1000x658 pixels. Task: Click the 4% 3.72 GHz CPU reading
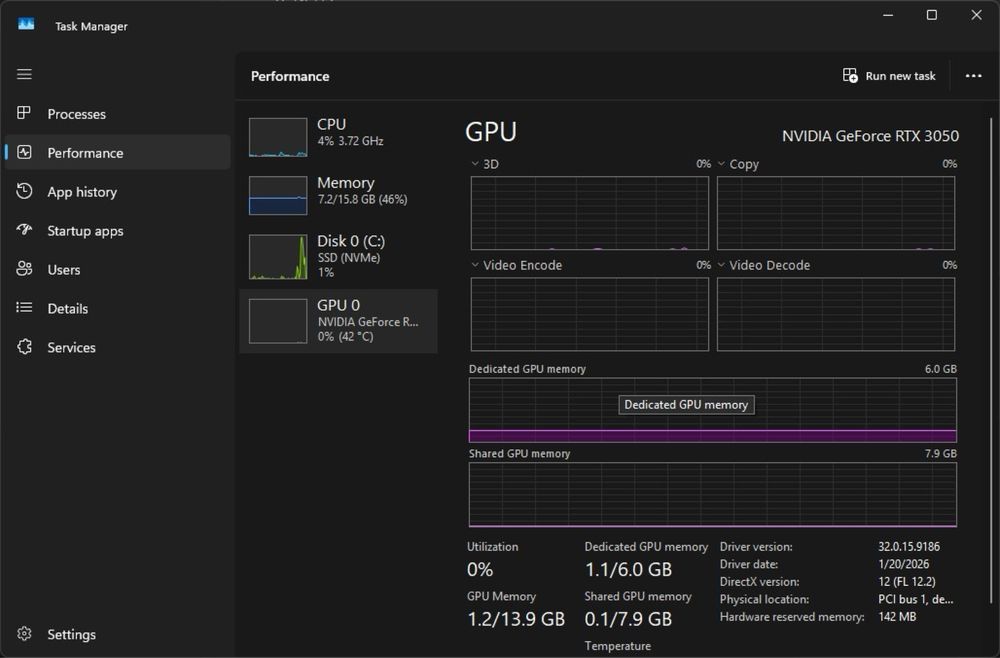[x=351, y=141]
